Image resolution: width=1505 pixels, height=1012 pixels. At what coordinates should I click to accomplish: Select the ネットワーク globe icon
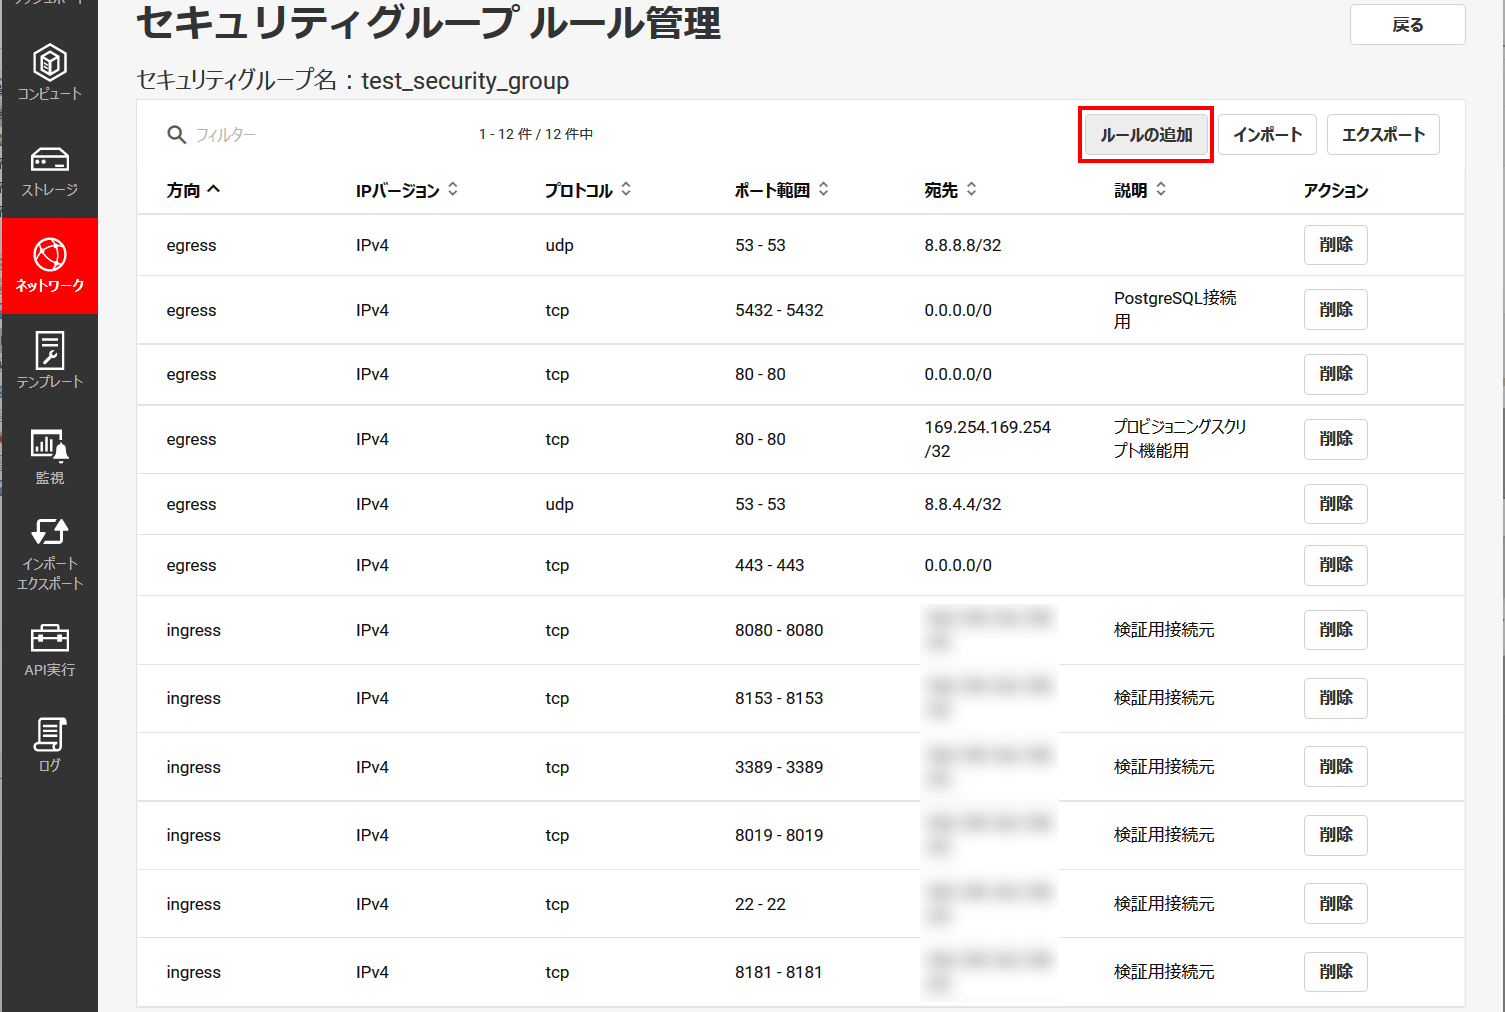click(x=50, y=255)
